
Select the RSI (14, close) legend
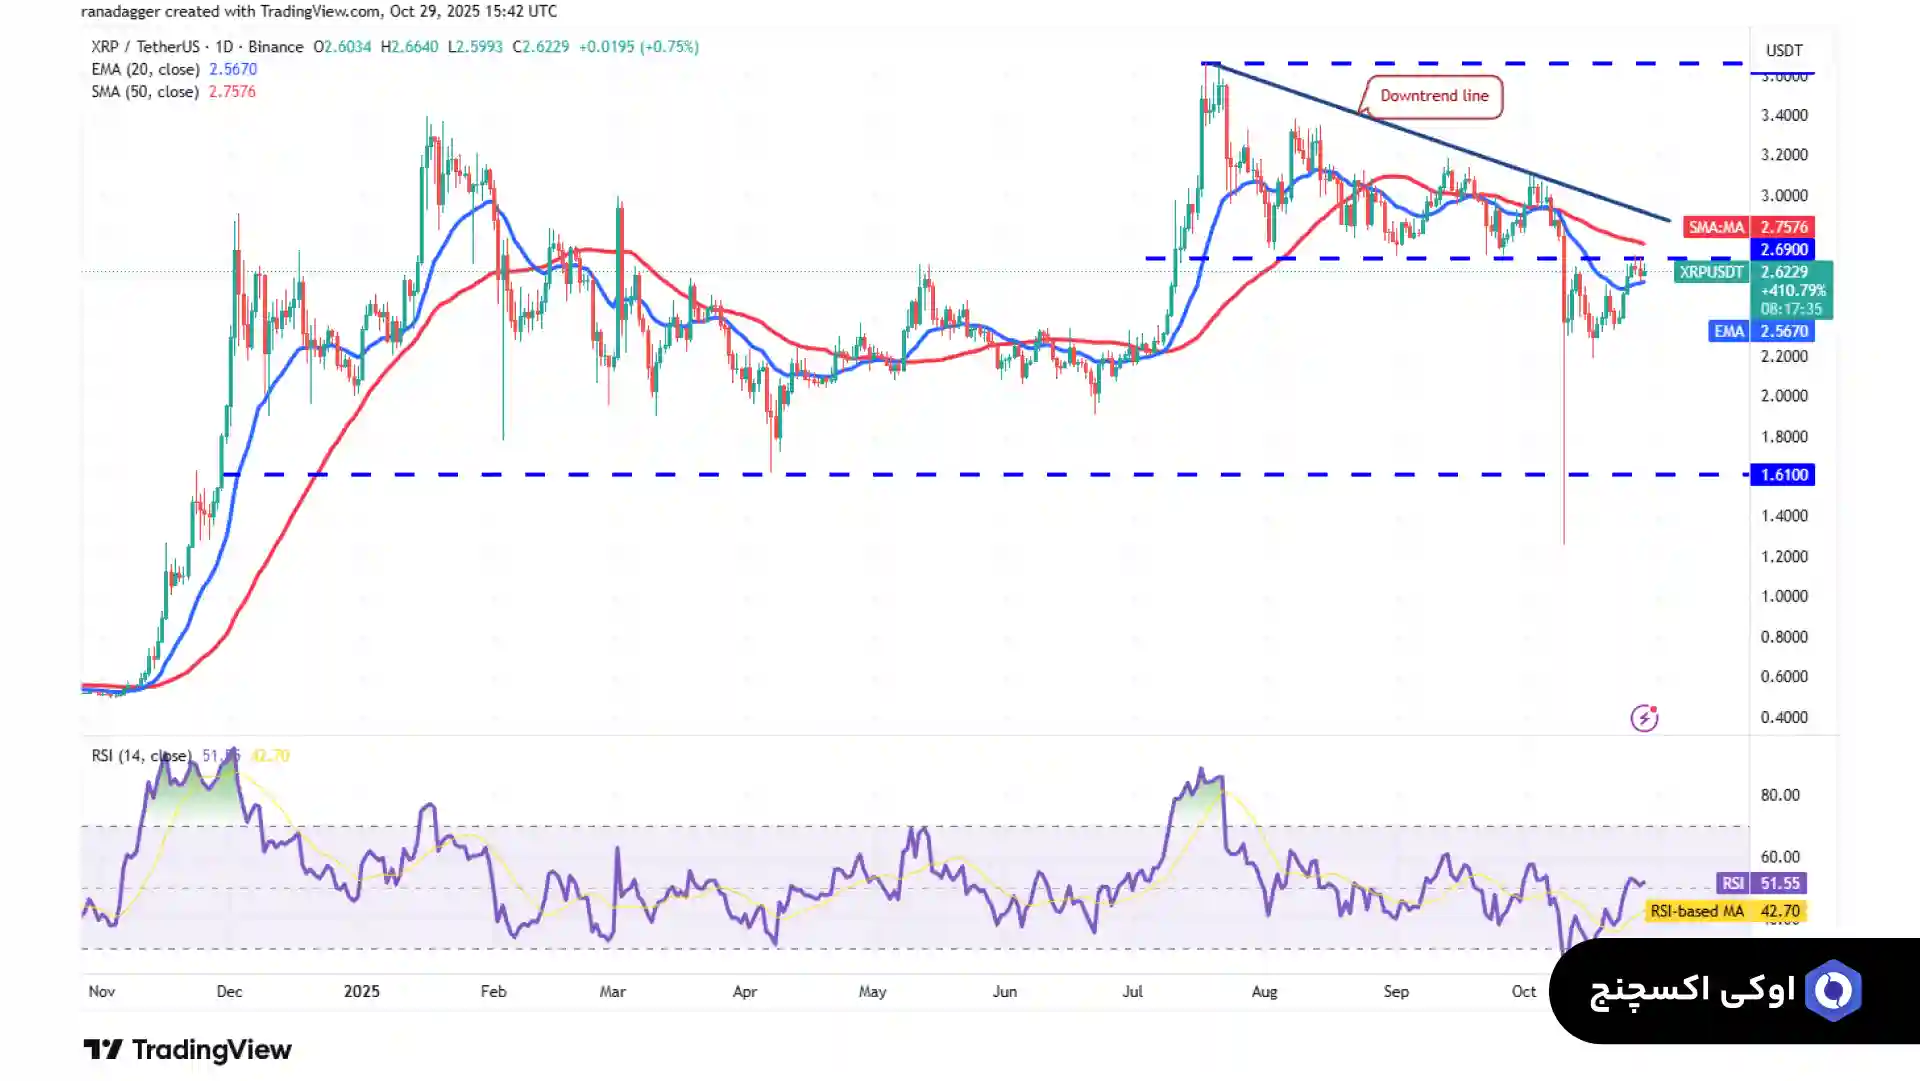pyautogui.click(x=140, y=756)
